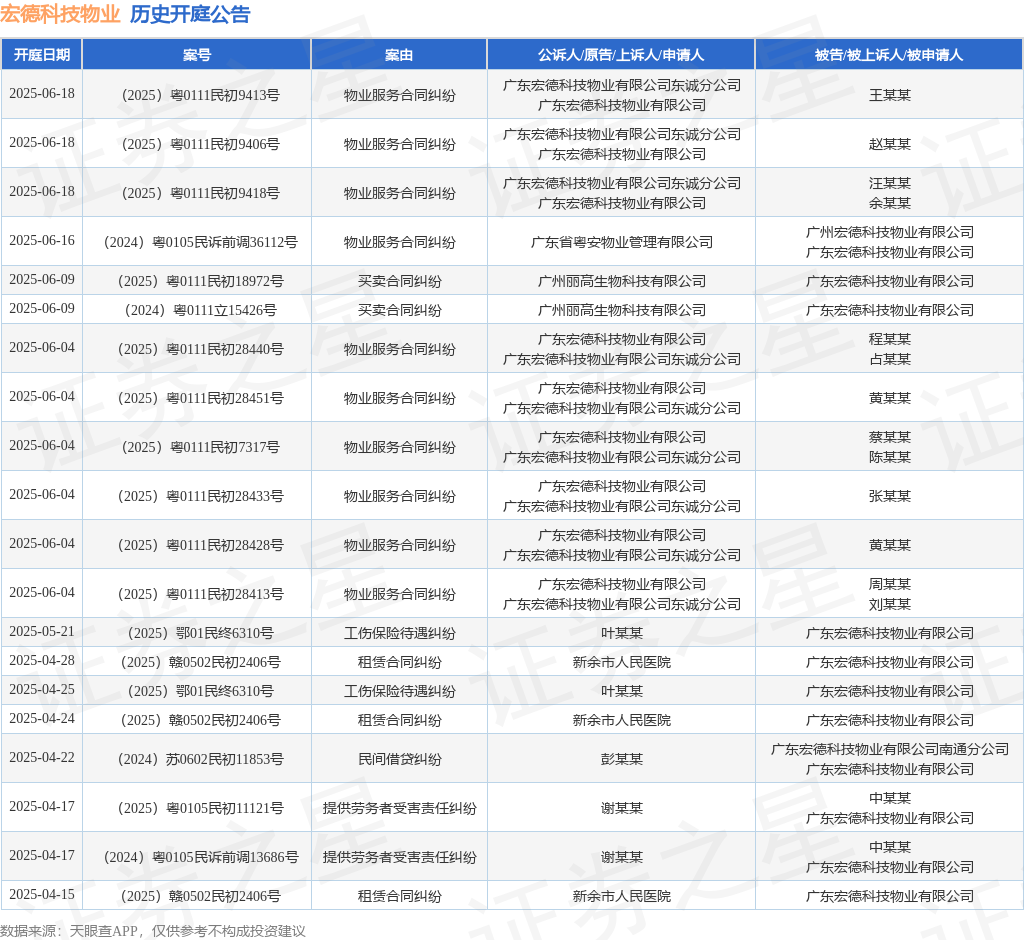Click defendant 王某某
This screenshot has width=1024, height=940.
(889, 95)
